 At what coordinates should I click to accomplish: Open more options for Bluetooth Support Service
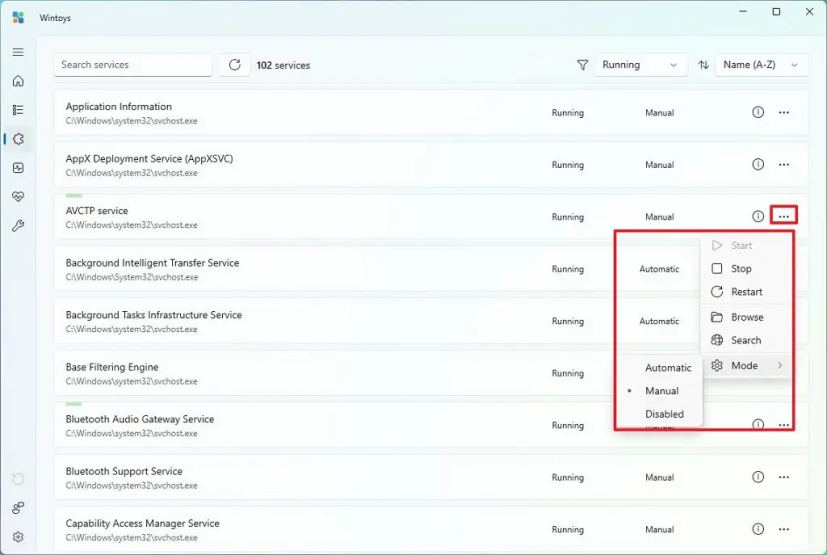pyautogui.click(x=784, y=477)
